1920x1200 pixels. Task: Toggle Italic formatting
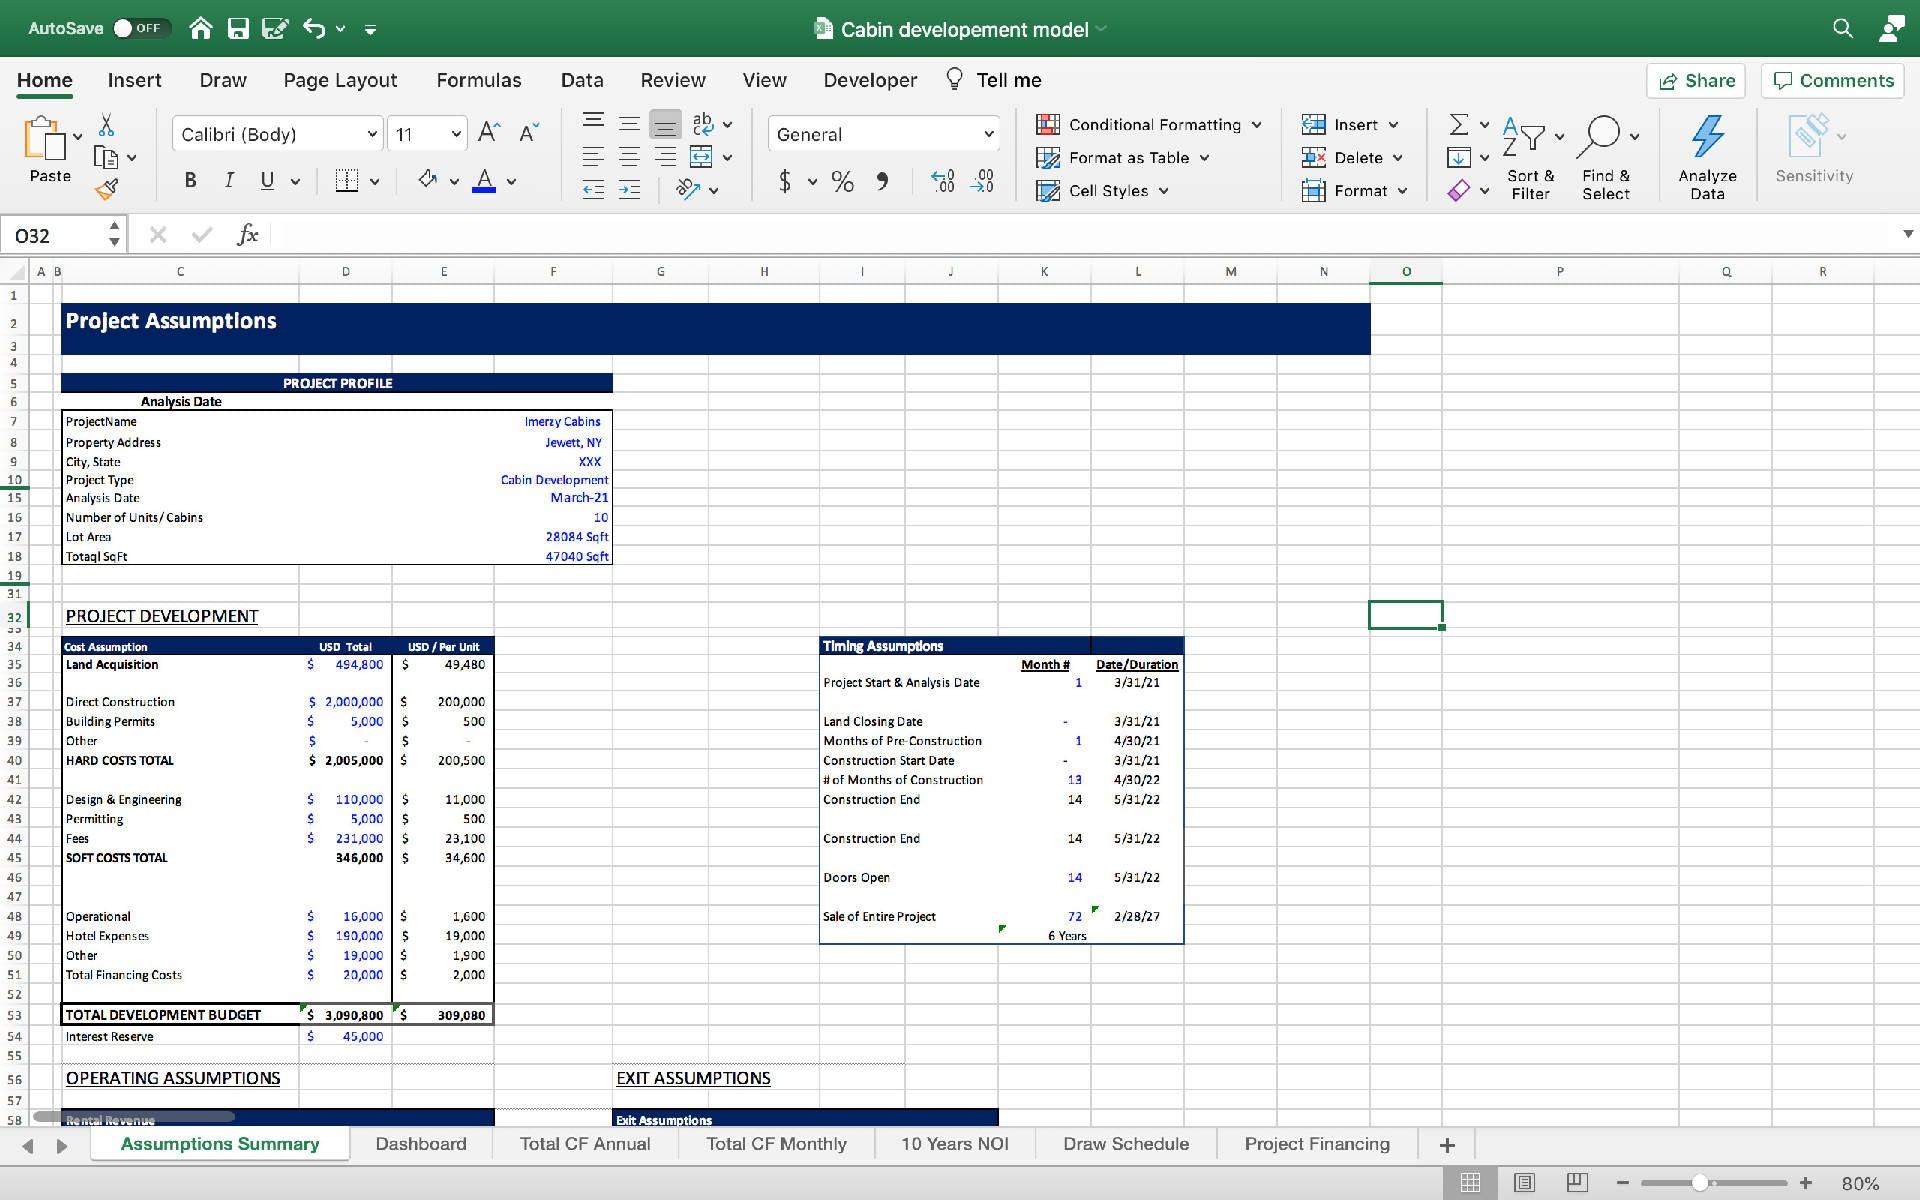coord(229,180)
